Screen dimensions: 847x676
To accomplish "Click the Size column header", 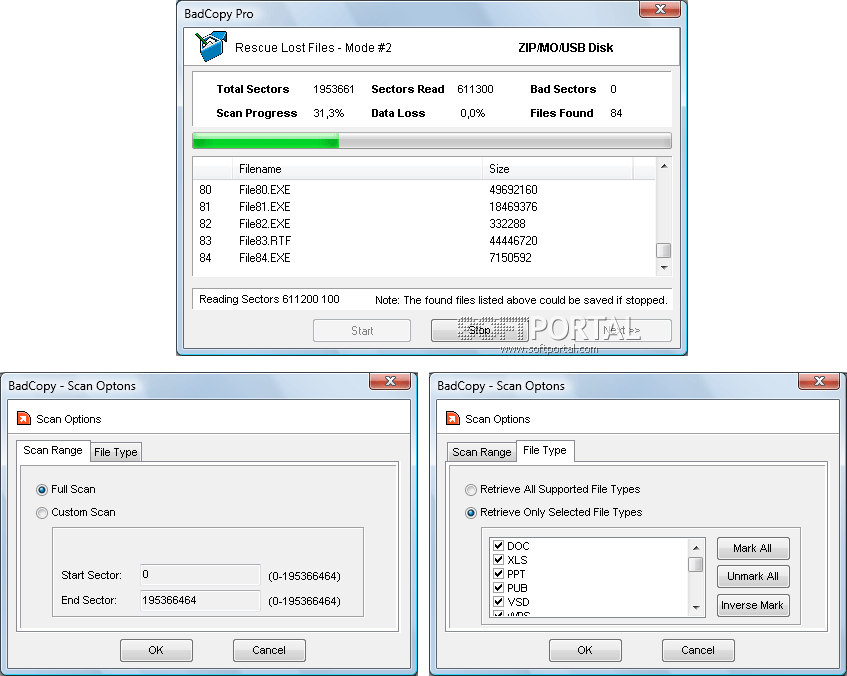I will [557, 169].
